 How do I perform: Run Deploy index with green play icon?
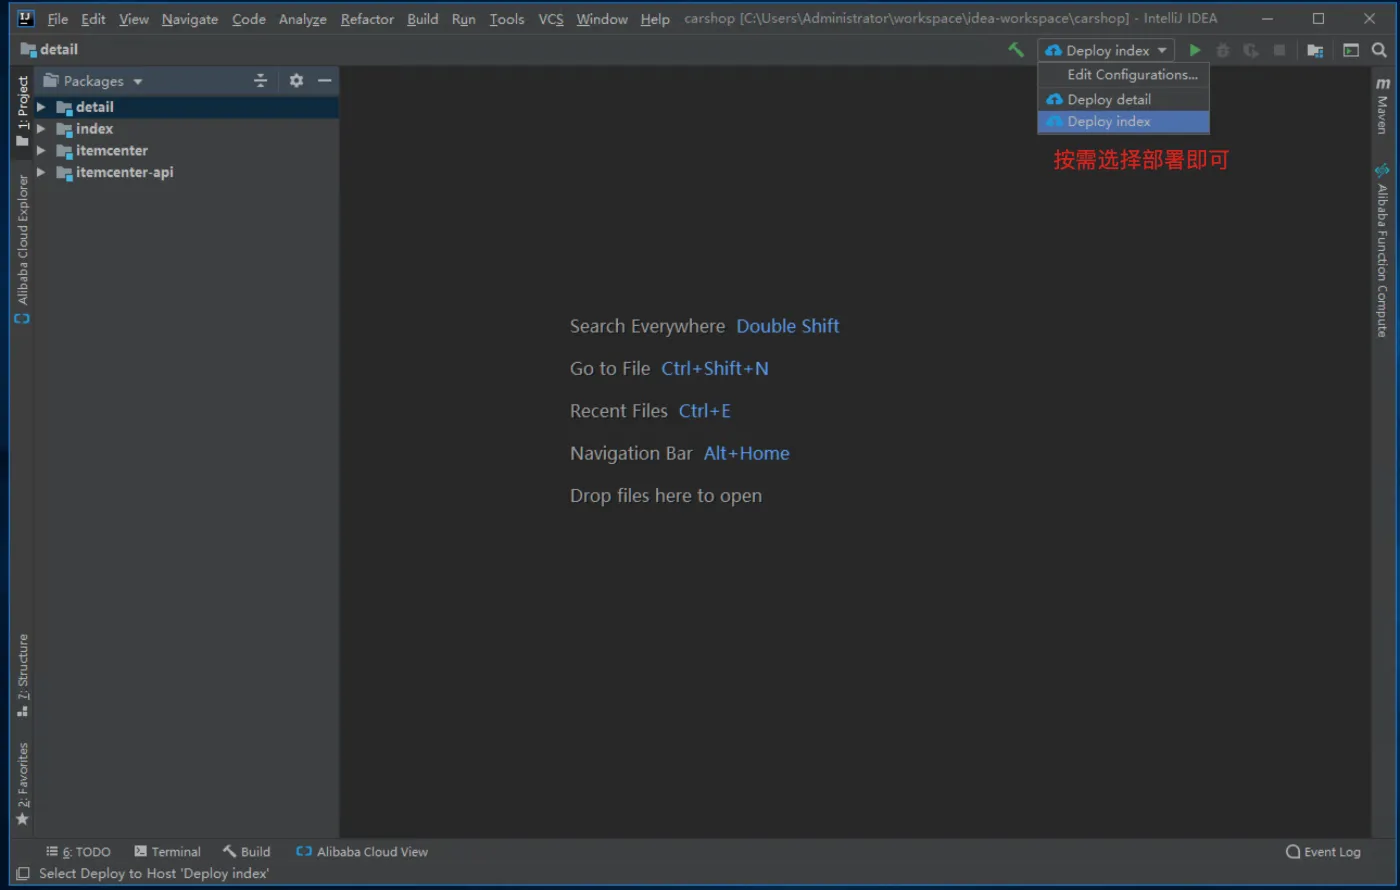[1195, 50]
